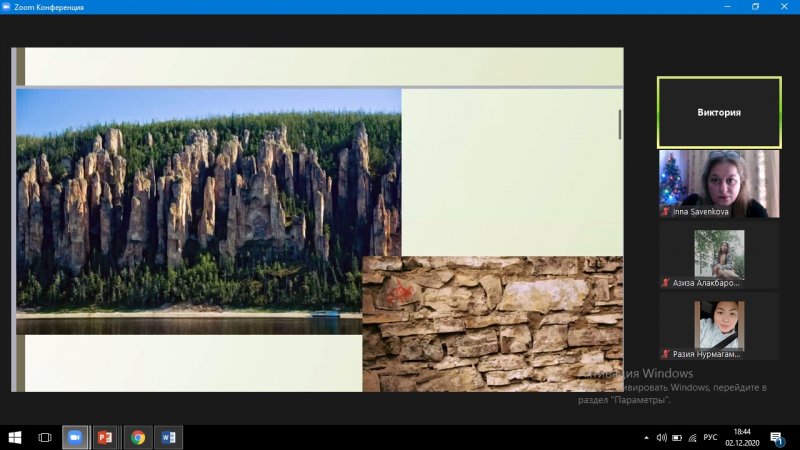
Task: Open the clock and date flyout
Action: (x=743, y=437)
